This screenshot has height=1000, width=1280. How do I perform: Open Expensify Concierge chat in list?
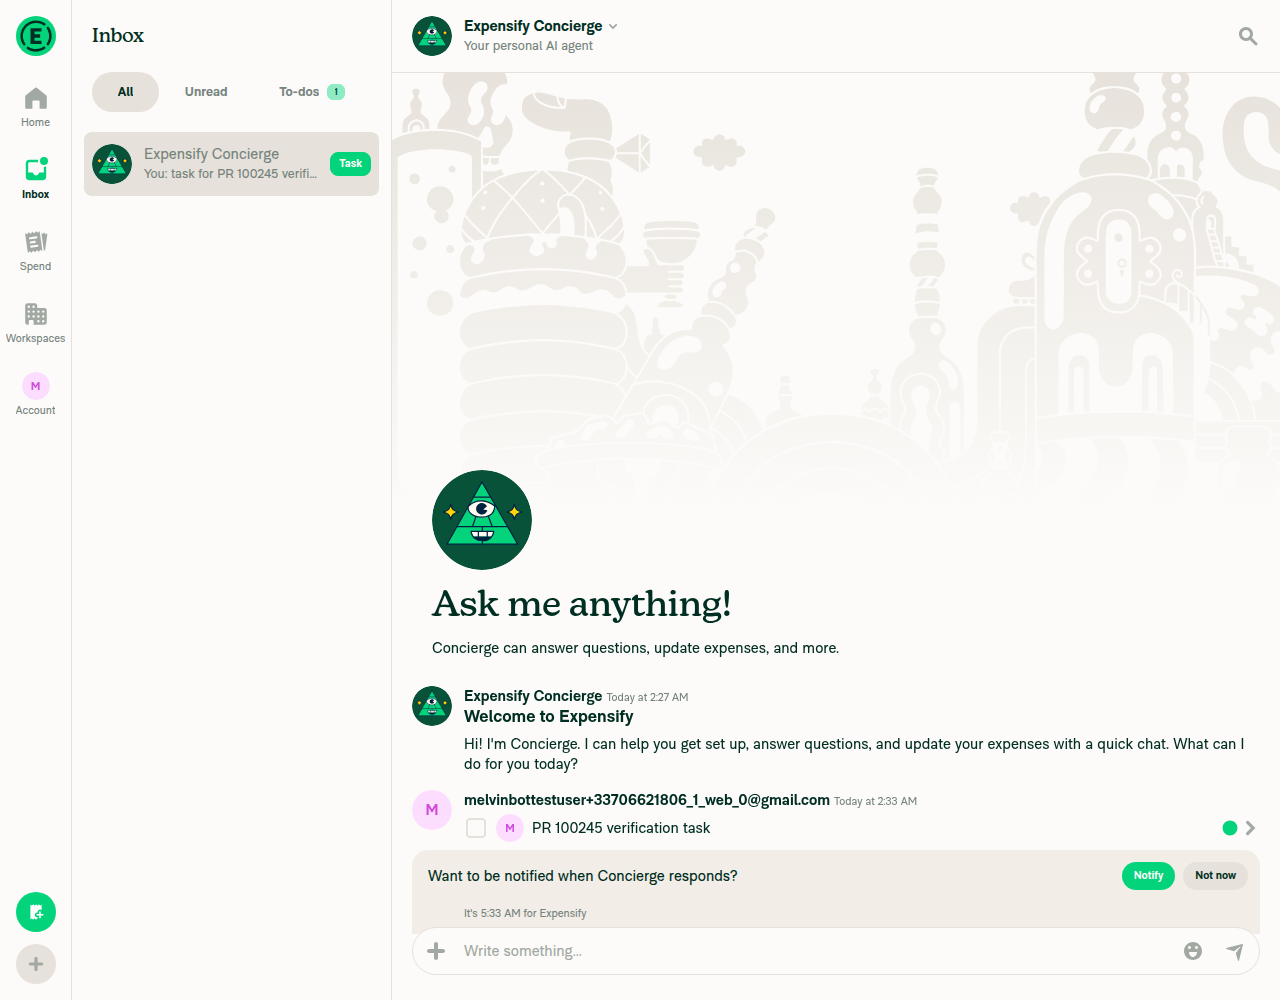[231, 164]
